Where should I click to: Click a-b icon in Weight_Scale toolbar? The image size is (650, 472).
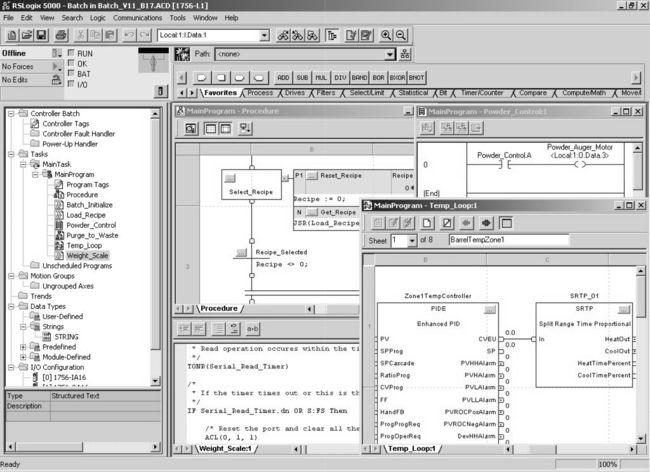tap(252, 329)
